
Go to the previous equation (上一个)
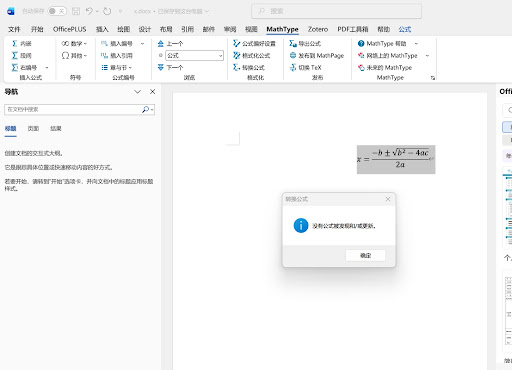[170, 44]
